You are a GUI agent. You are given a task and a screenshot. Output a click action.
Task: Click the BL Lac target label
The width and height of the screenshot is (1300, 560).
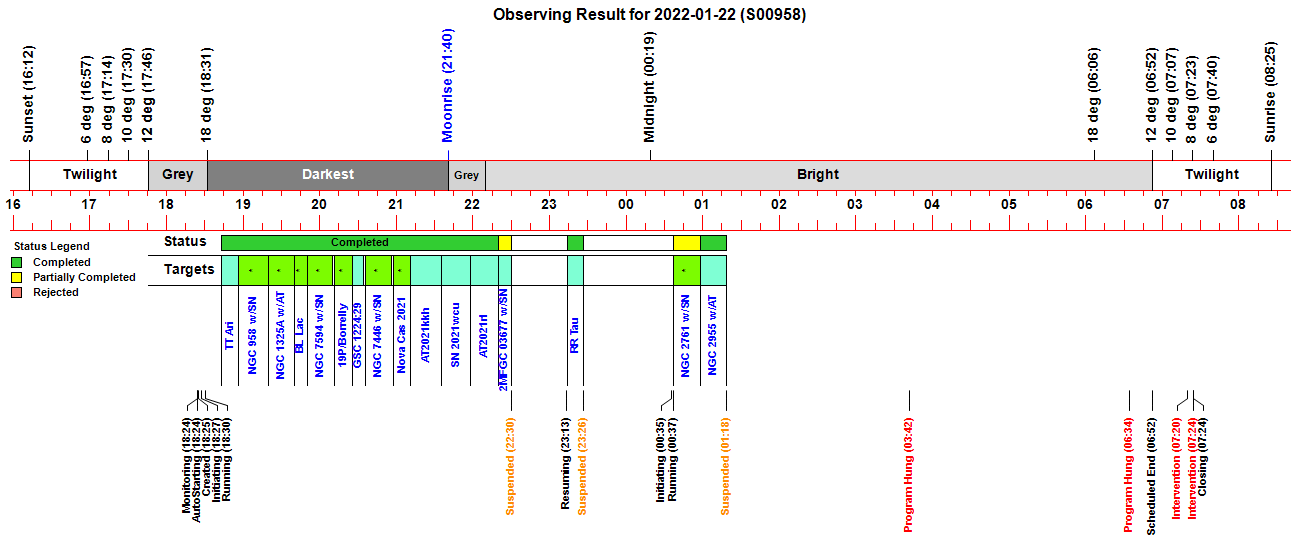point(299,333)
